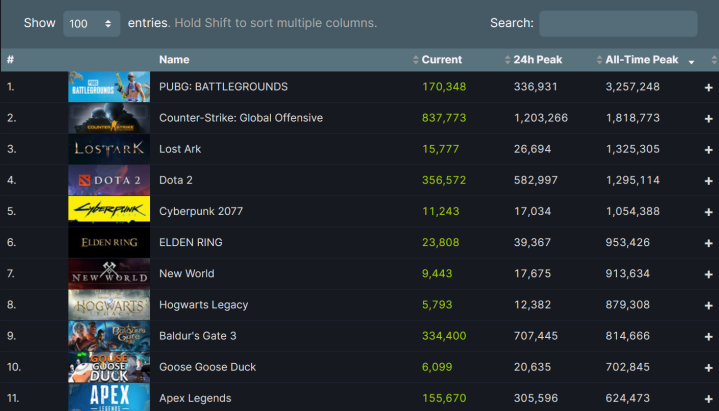Open the Goose Goose Duck artwork thumbnail
Screen dimensions: 719x411
[x=109, y=367]
